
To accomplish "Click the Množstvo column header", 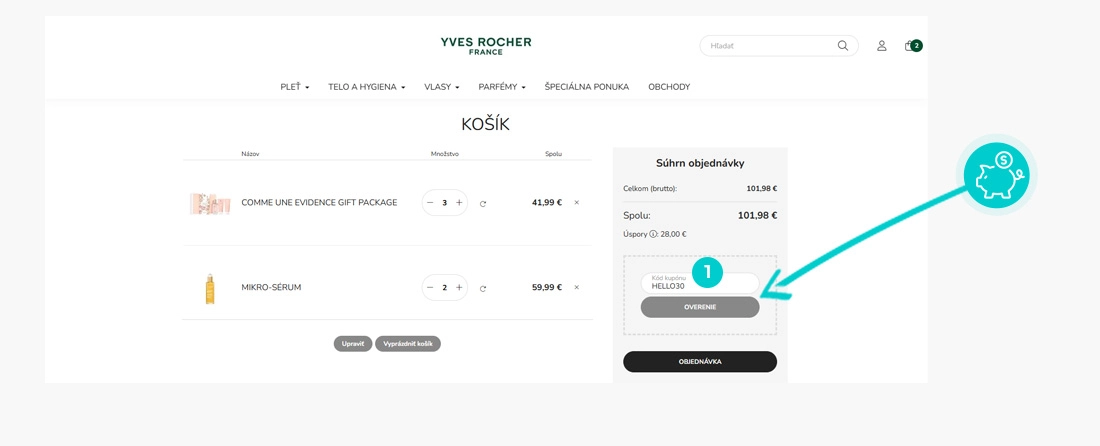I will tap(445, 154).
